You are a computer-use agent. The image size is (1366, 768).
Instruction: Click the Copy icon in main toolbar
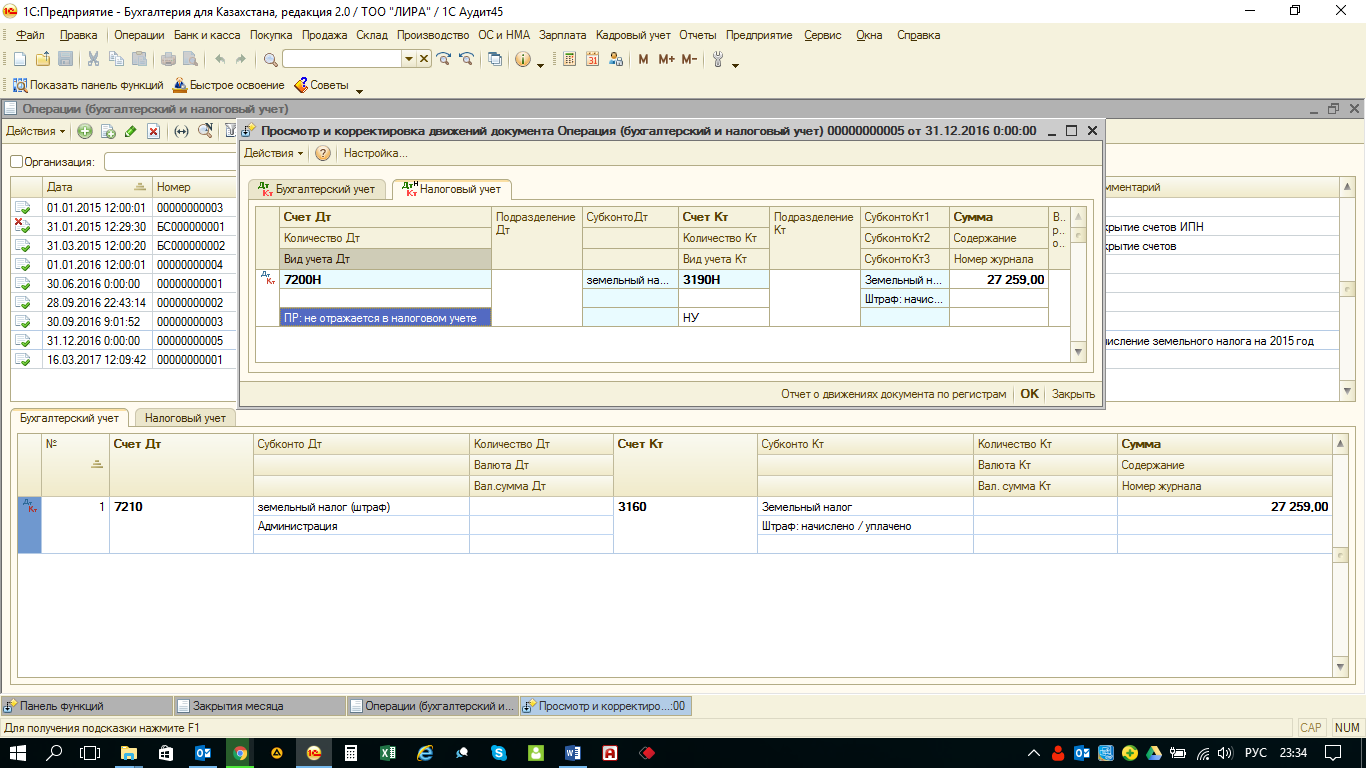116,59
